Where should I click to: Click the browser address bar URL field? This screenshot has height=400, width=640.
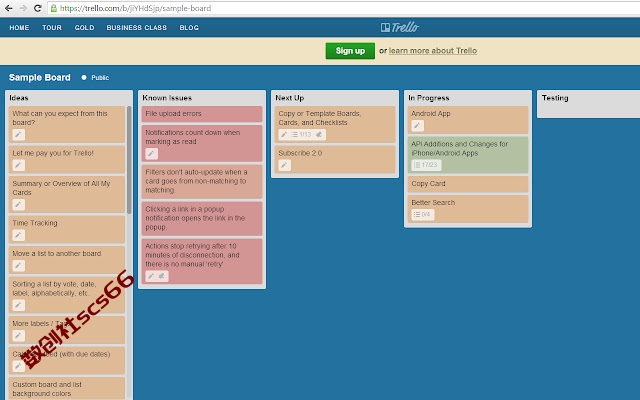[x=343, y=8]
